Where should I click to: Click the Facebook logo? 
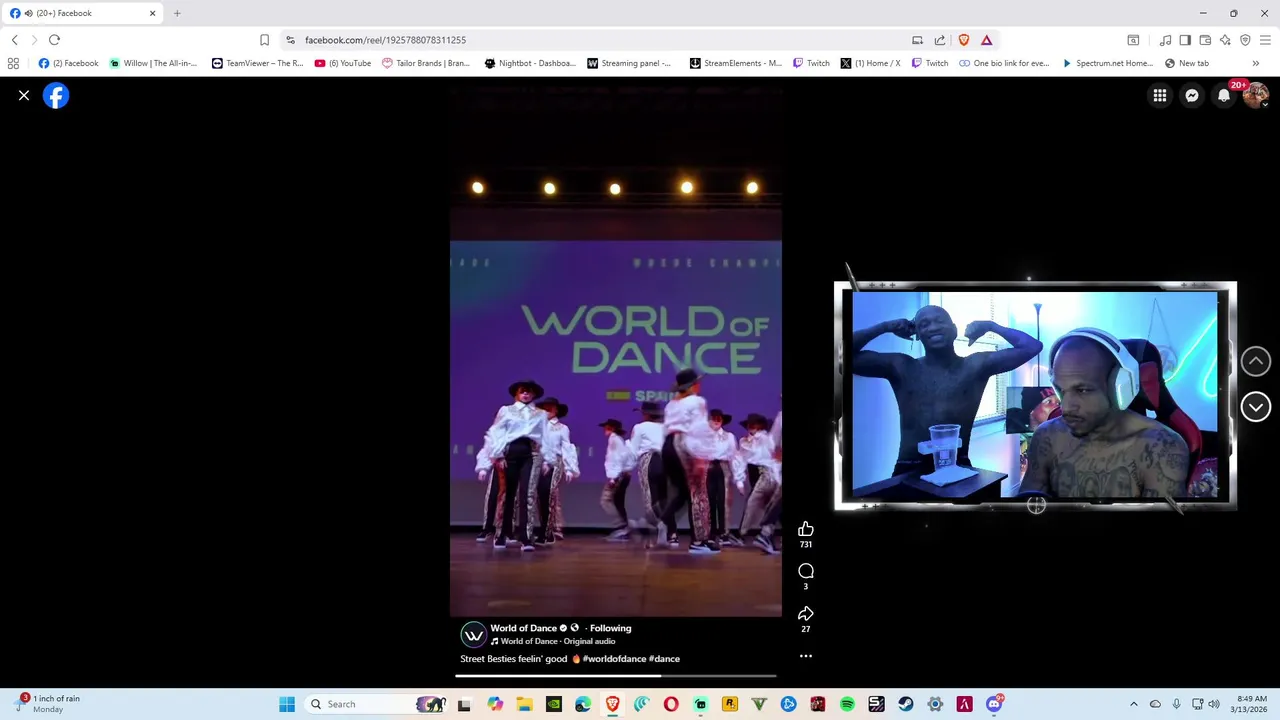tap(56, 95)
